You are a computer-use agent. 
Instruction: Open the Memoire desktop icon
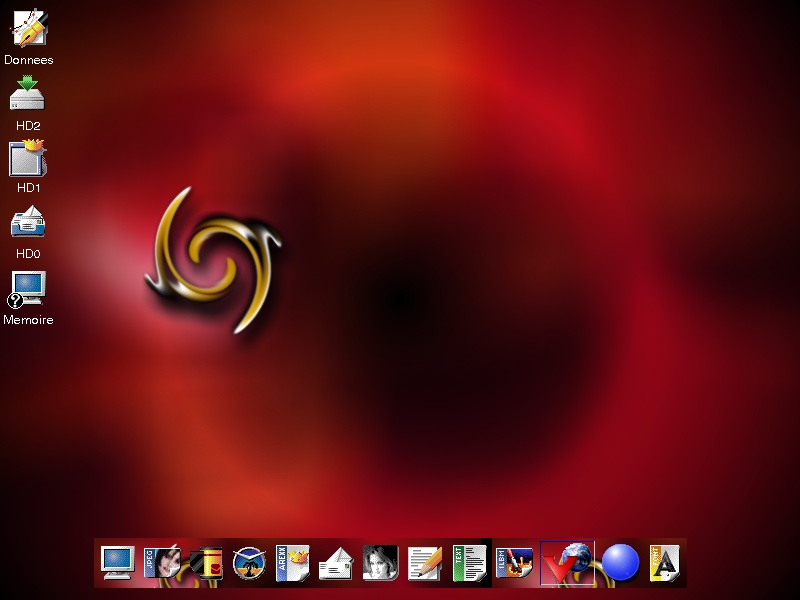point(28,288)
